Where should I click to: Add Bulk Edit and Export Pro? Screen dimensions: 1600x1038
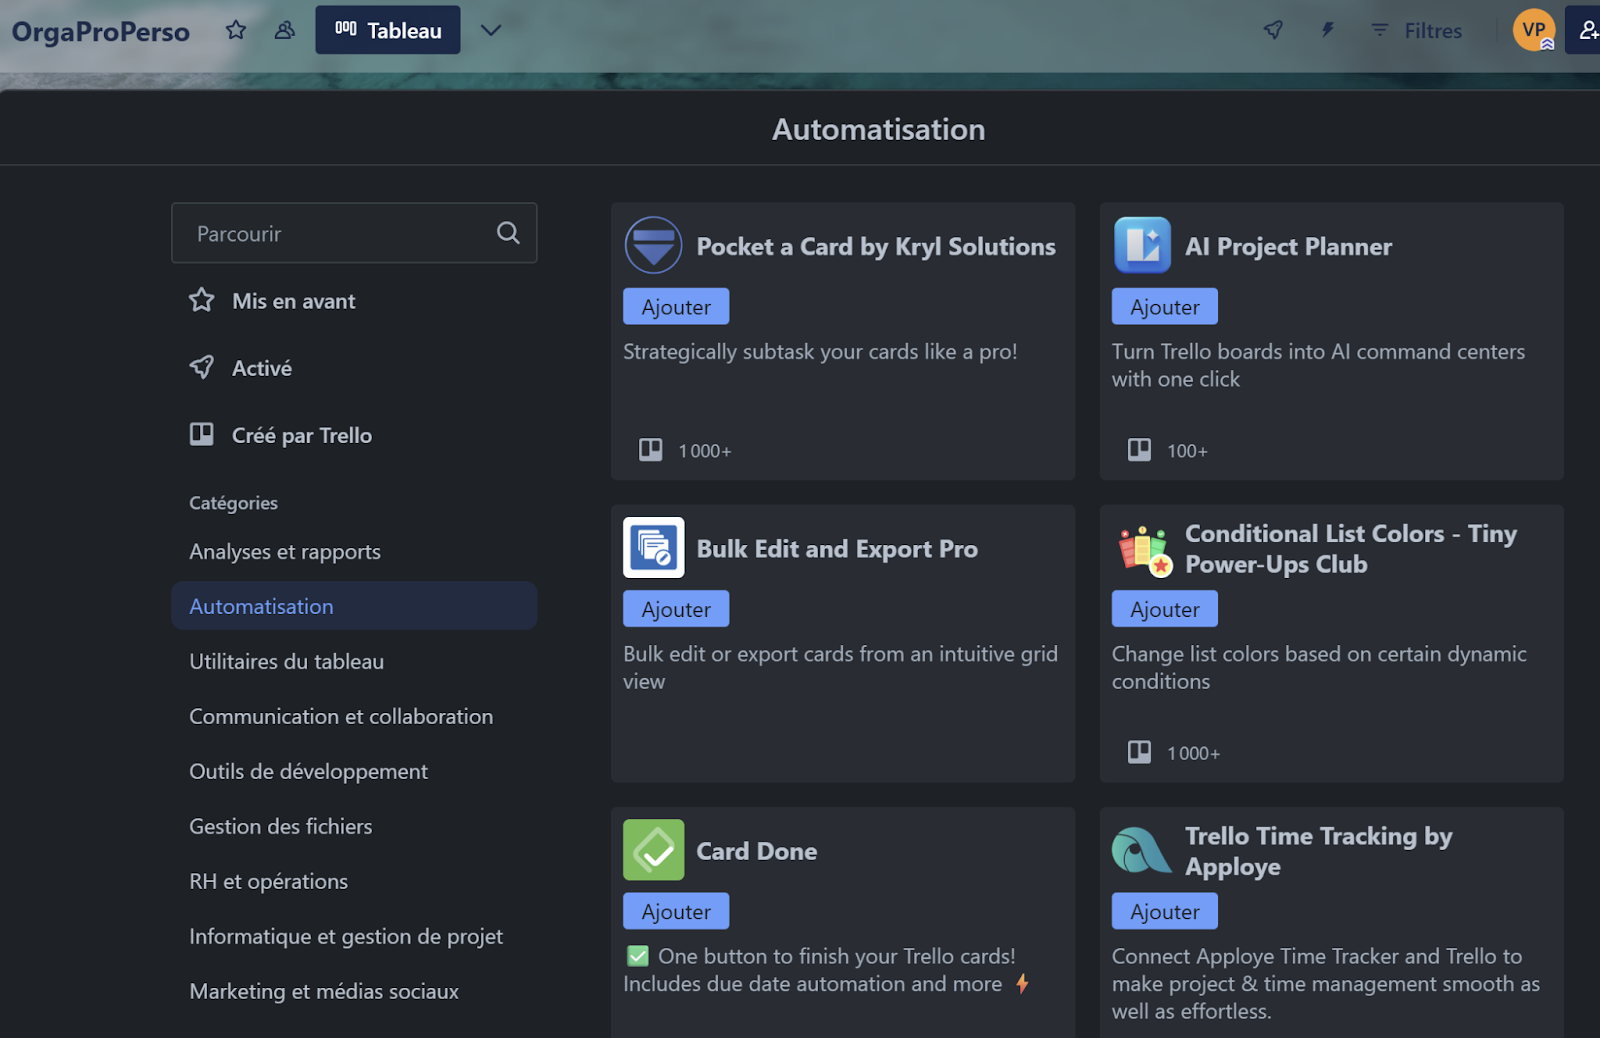676,609
